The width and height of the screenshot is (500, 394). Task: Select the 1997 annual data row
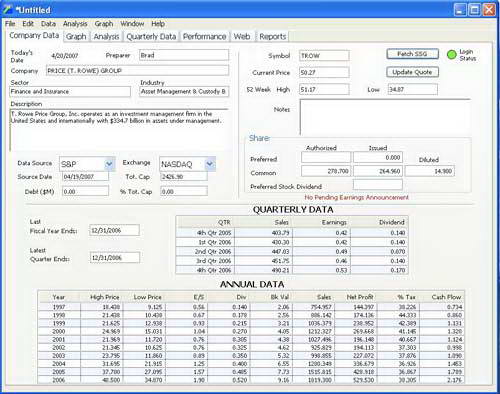click(251, 307)
